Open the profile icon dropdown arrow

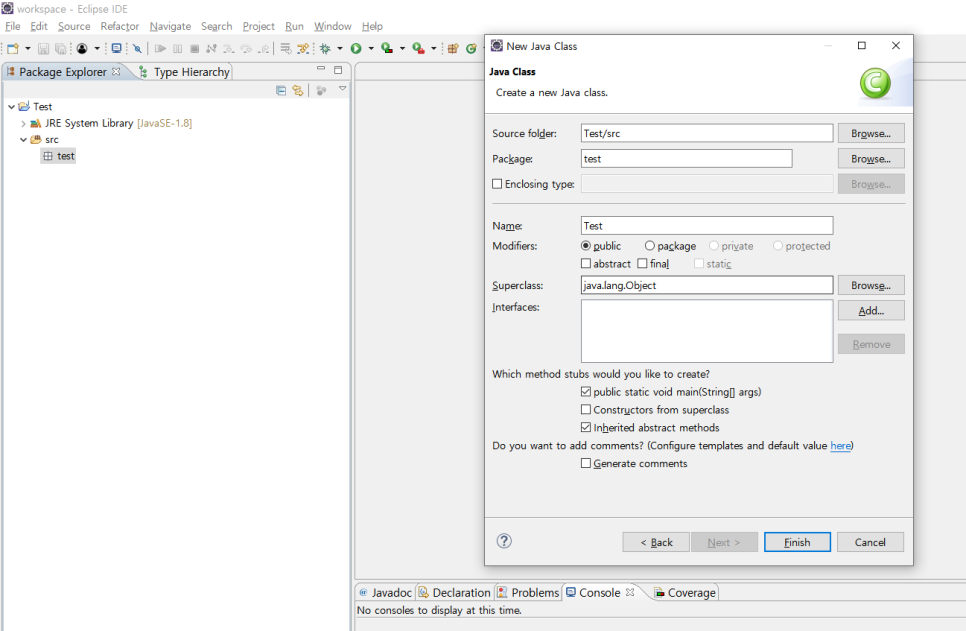click(97, 49)
